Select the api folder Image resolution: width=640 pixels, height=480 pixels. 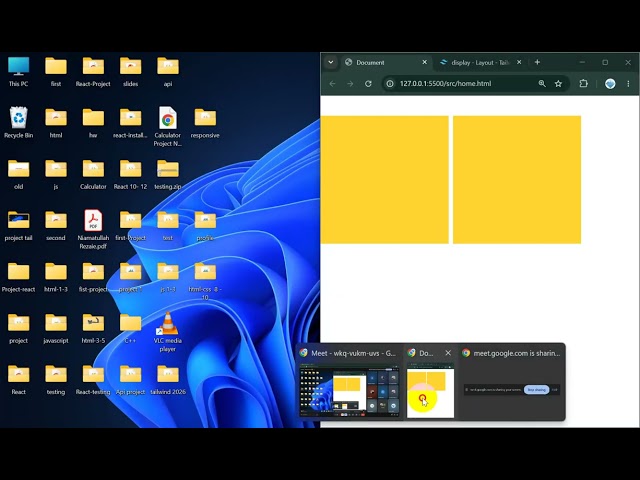point(168,72)
